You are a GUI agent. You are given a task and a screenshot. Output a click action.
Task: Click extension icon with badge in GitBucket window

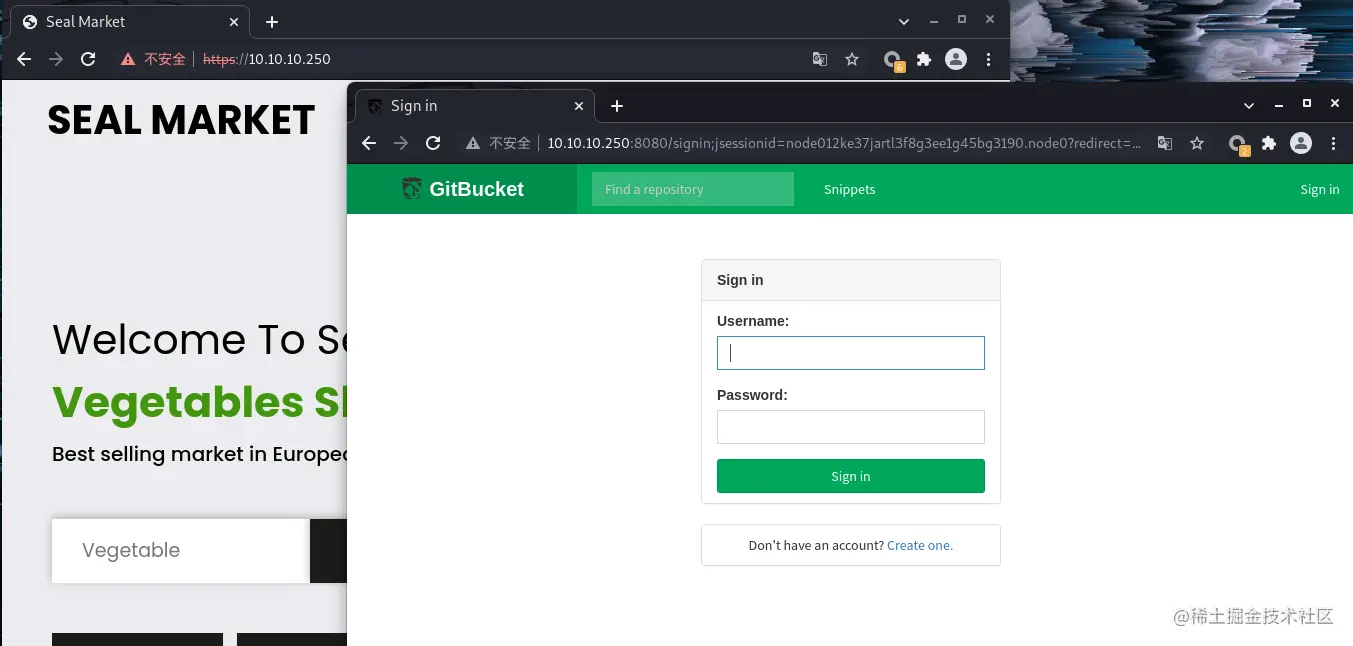coord(1239,145)
